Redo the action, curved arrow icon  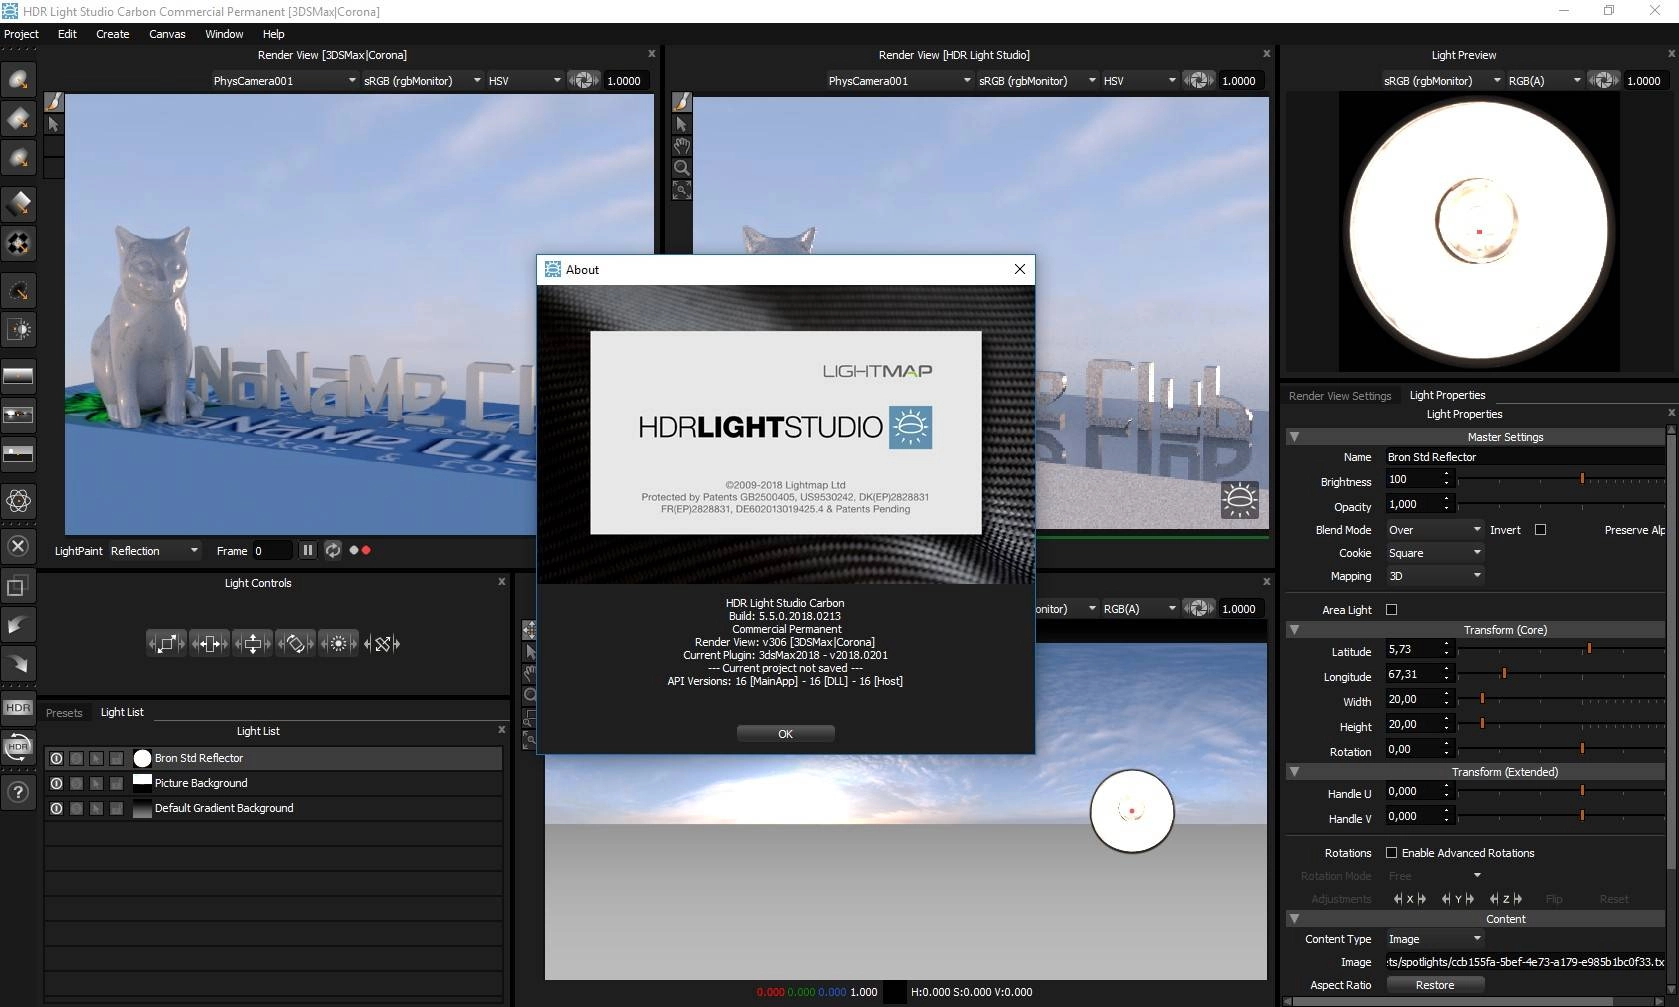[x=18, y=663]
